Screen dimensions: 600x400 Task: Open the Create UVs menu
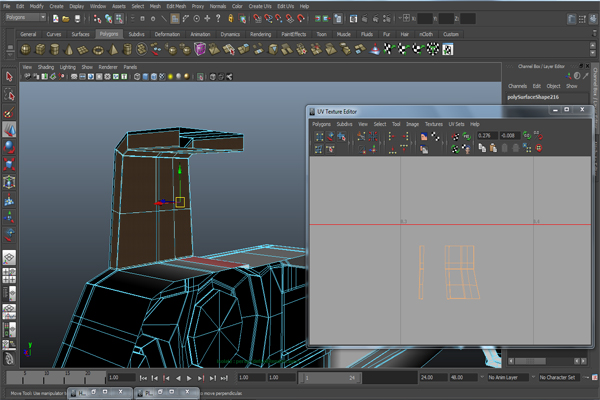click(x=260, y=6)
